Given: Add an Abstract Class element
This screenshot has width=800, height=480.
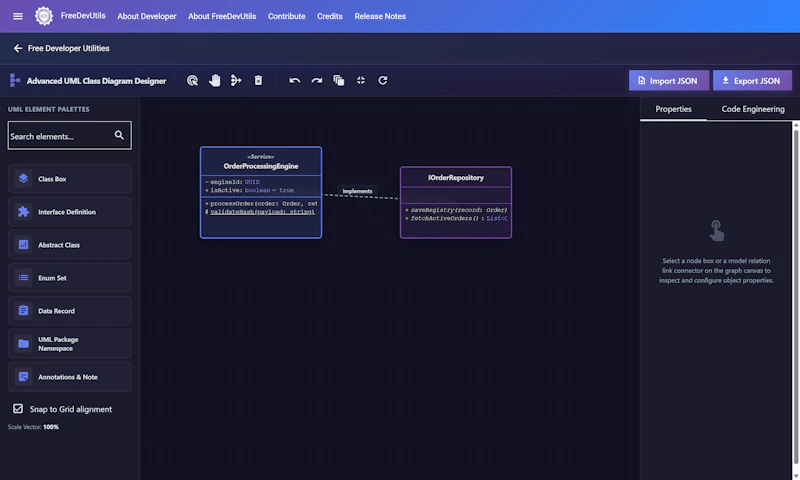Looking at the screenshot, I should [x=69, y=245].
